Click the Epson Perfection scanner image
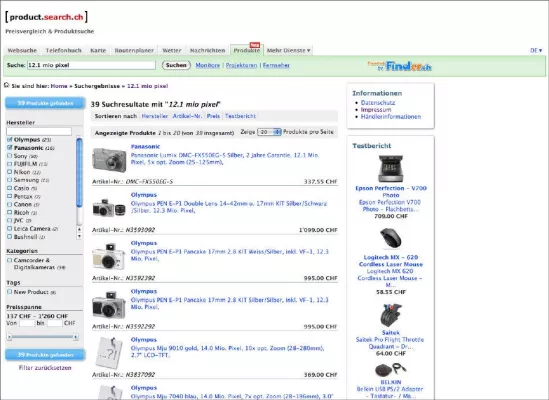 click(390, 169)
